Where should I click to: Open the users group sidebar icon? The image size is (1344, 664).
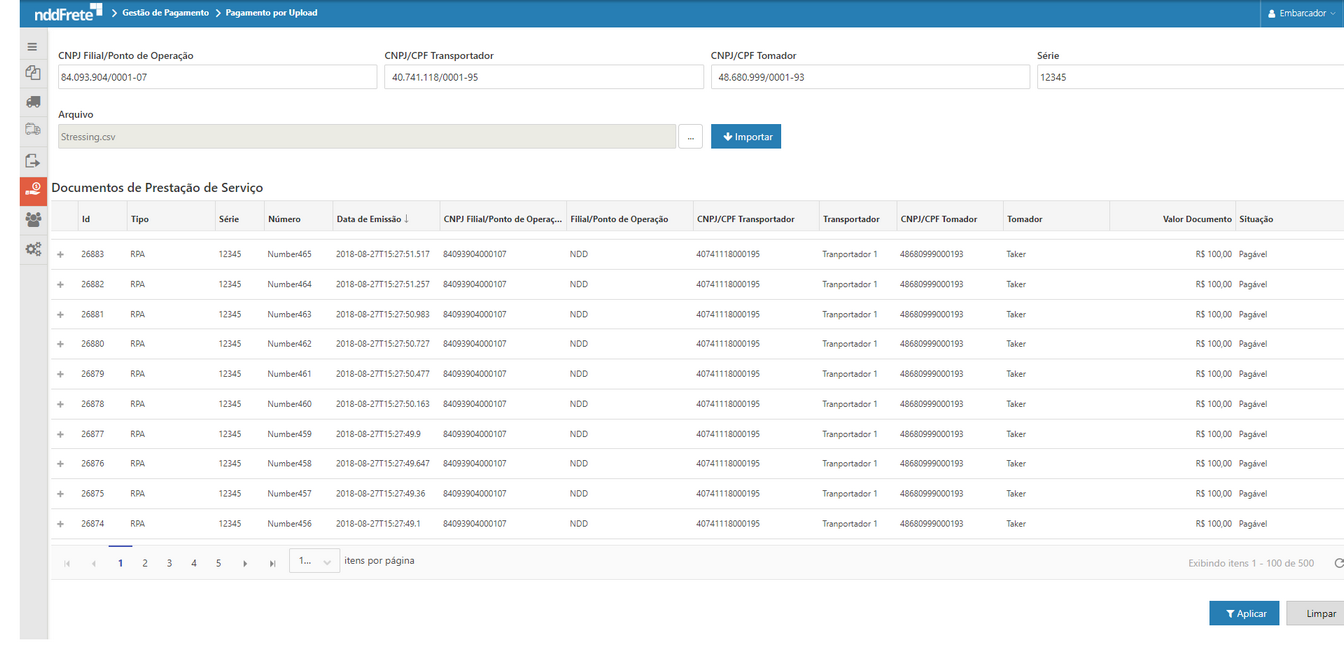[33, 220]
